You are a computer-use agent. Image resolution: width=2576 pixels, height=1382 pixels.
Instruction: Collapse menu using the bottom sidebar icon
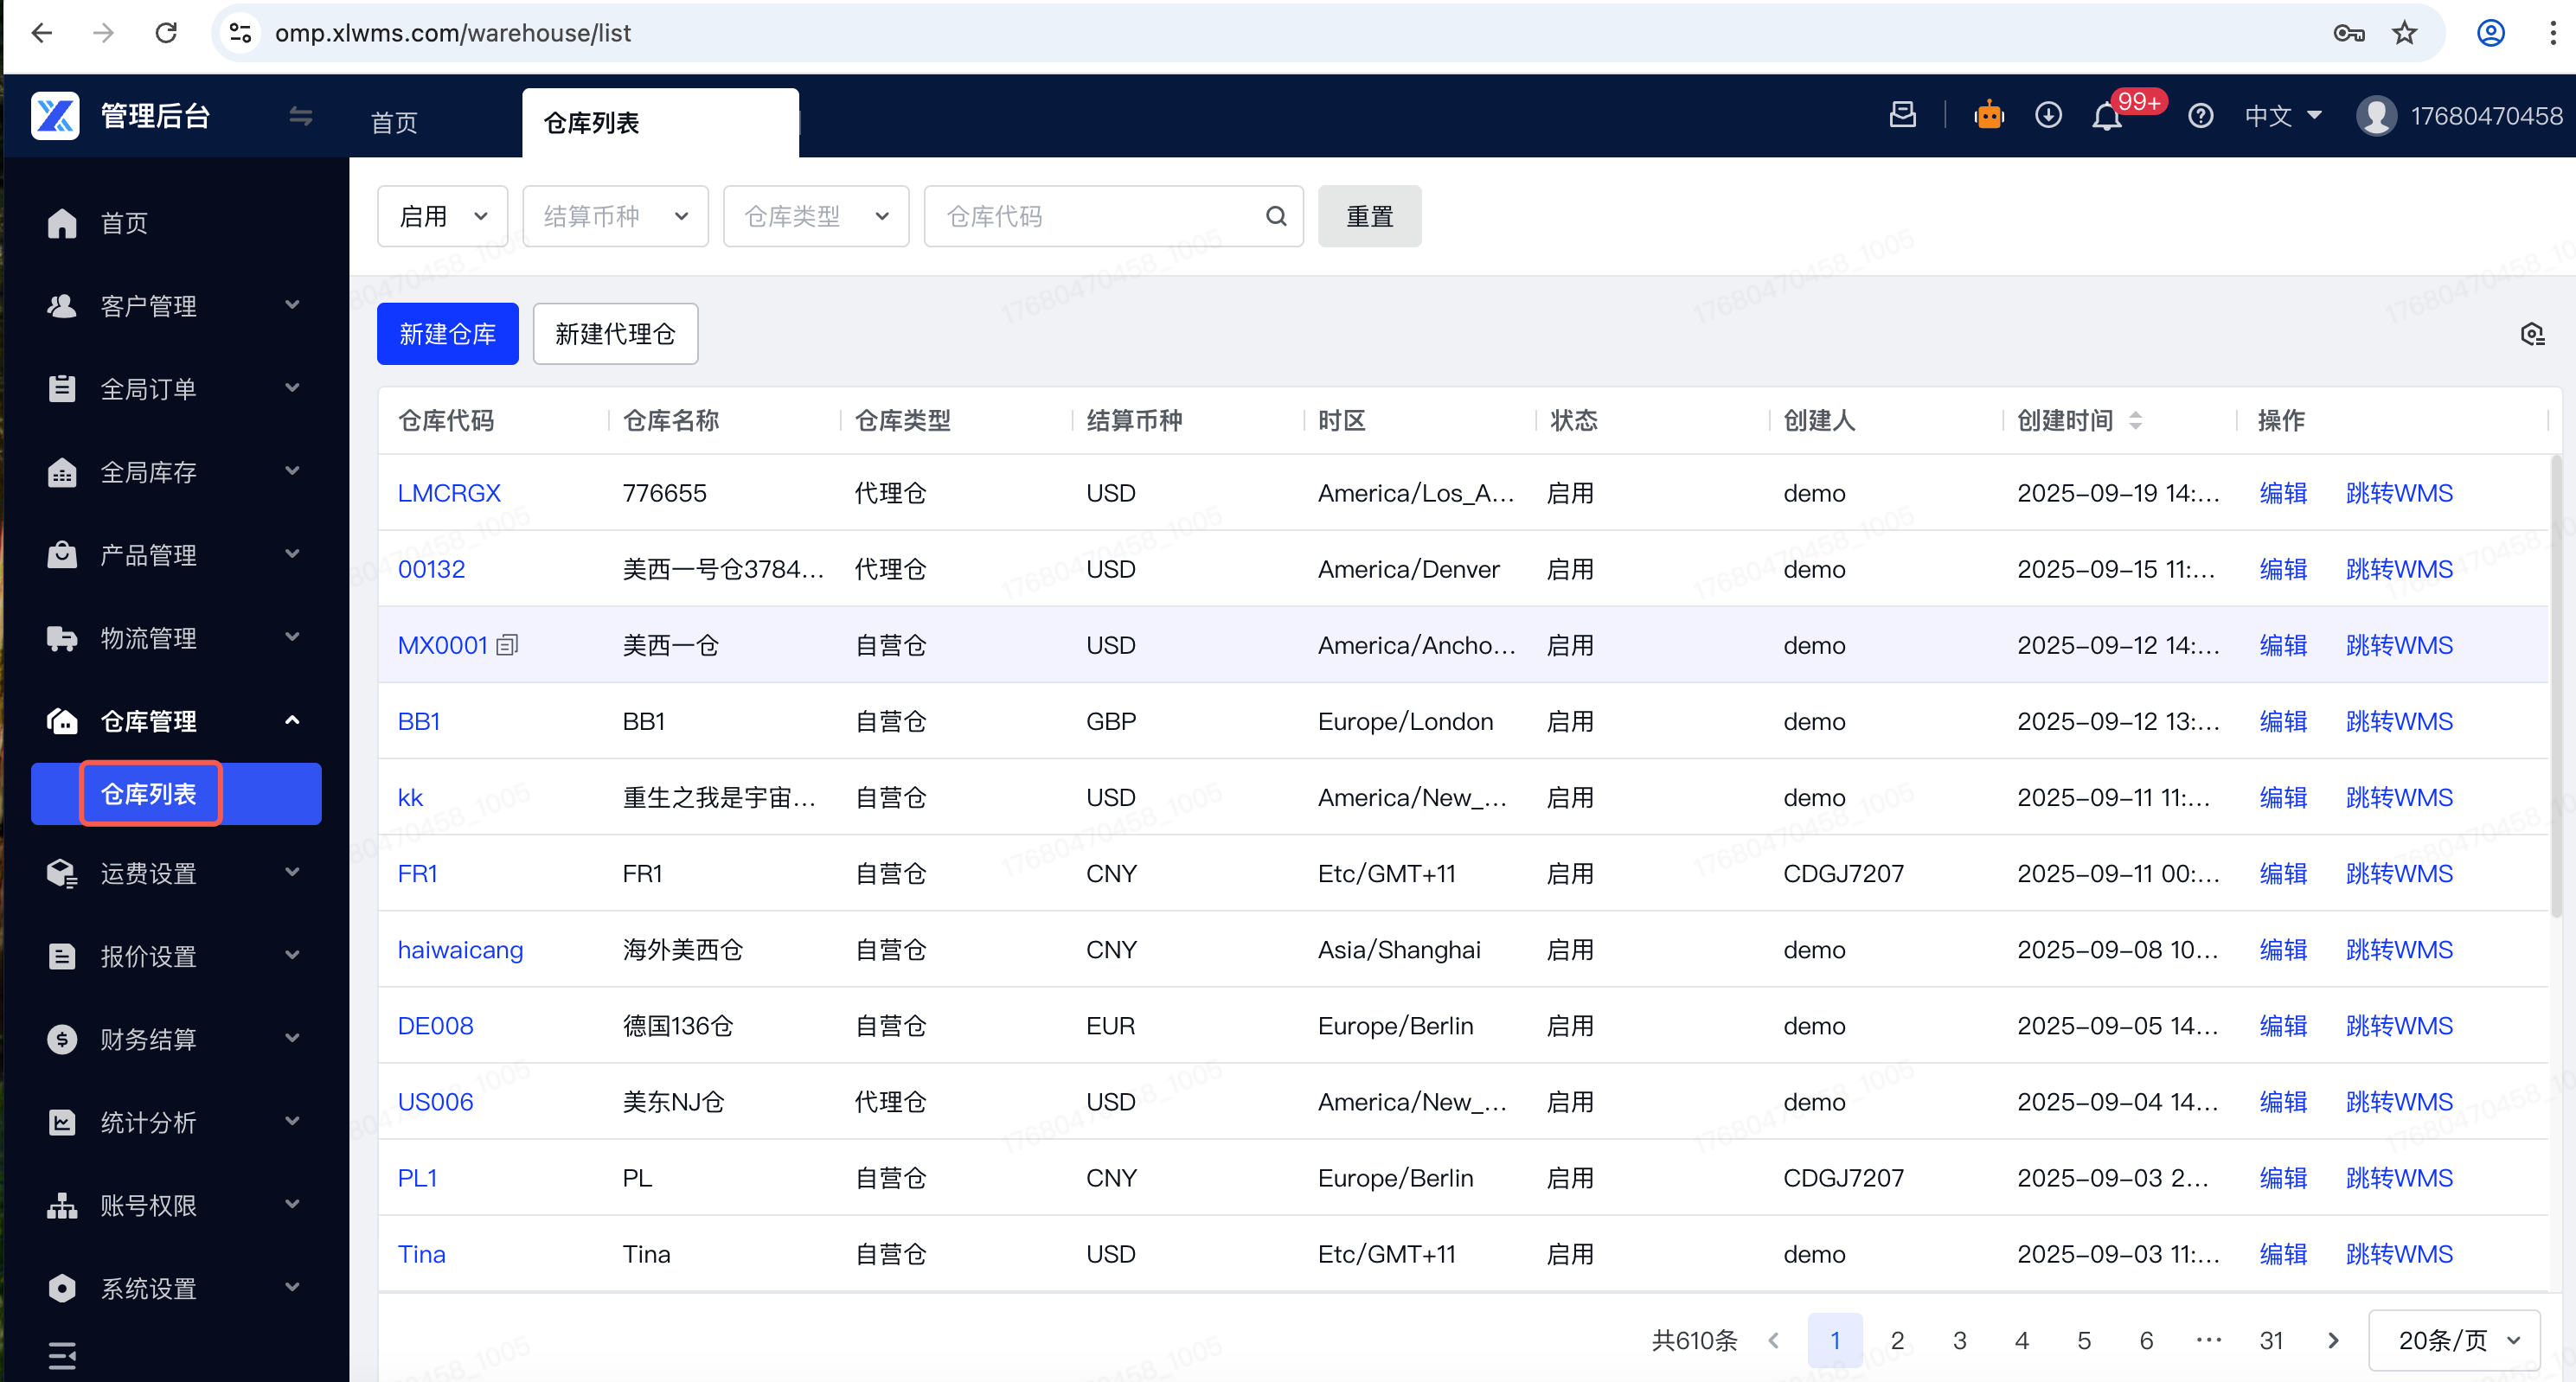point(62,1354)
